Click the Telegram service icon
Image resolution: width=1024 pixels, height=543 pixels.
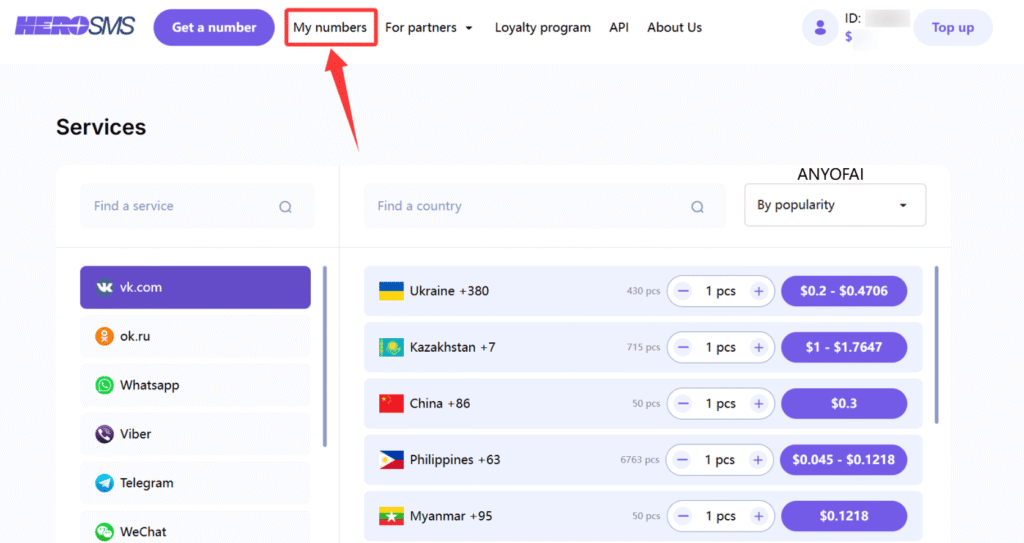pyautogui.click(x=104, y=483)
